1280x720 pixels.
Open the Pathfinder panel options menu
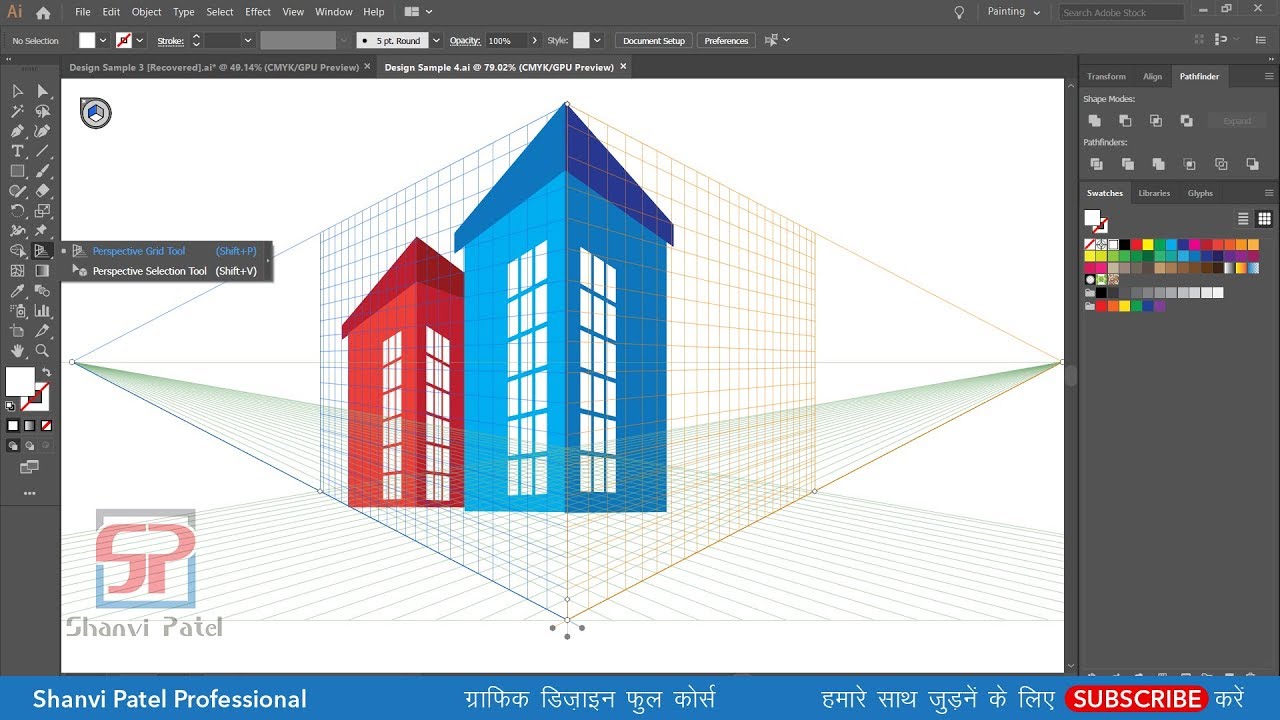(1269, 76)
